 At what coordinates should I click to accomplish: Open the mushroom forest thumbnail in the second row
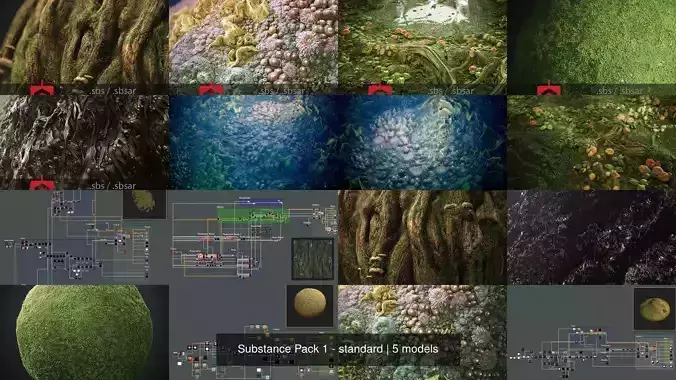[592, 142]
